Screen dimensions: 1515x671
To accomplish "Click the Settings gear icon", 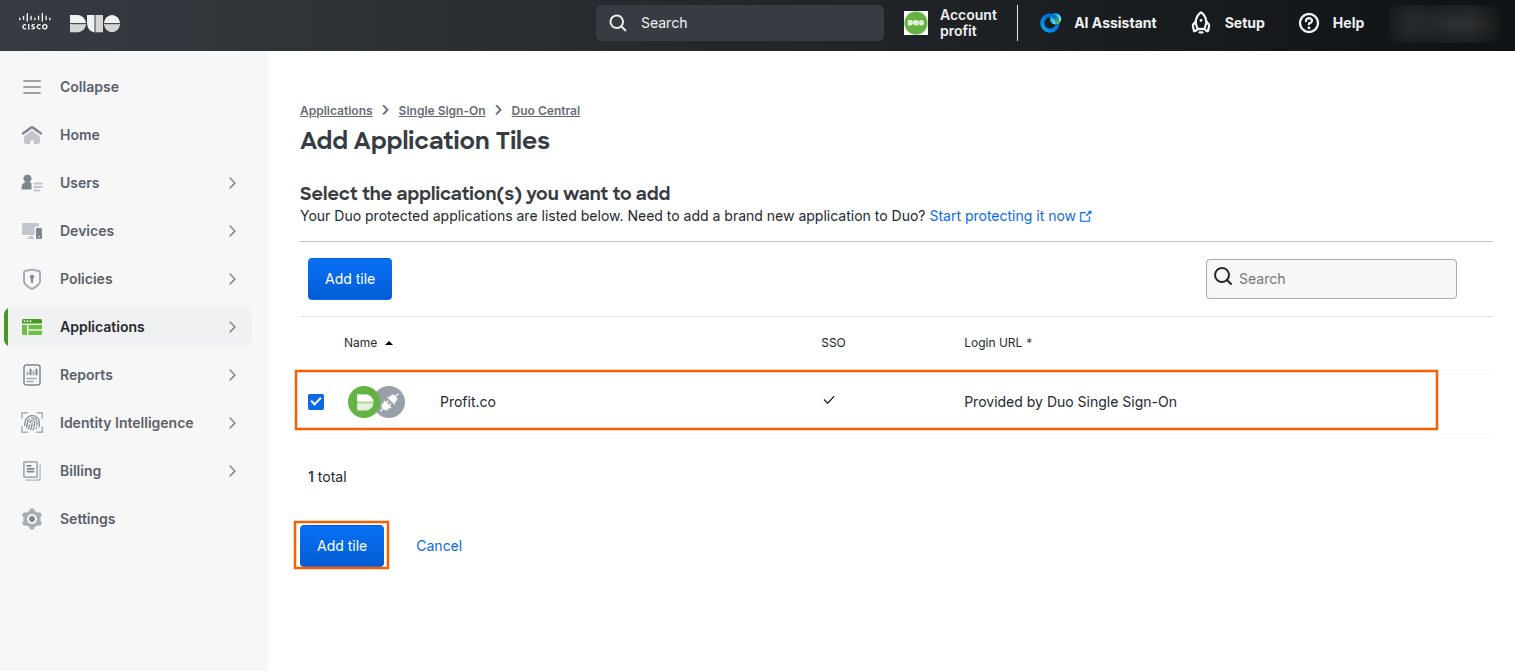I will pos(32,519).
